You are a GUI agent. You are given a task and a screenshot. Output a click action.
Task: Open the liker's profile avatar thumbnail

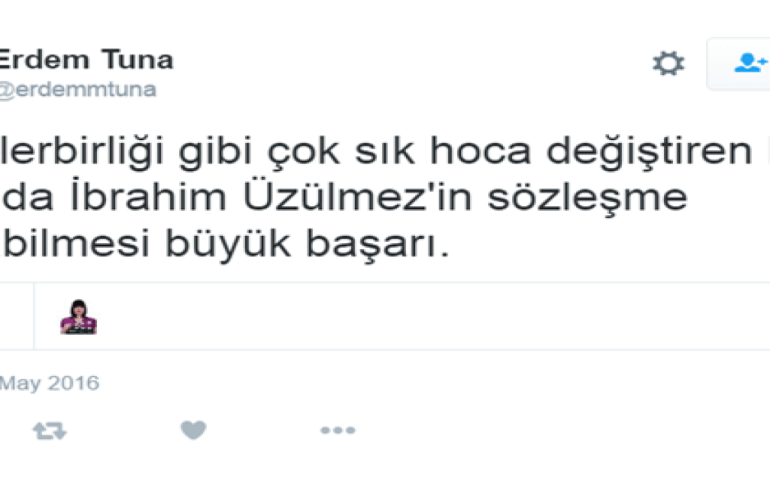[x=79, y=317]
